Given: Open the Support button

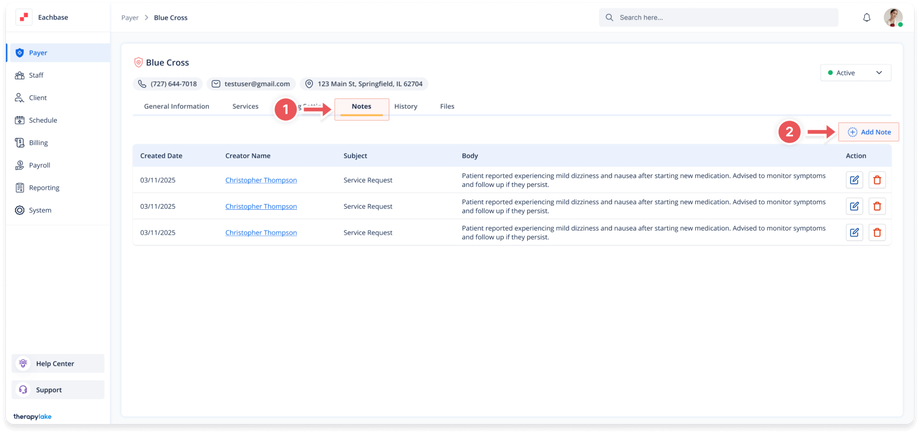Looking at the screenshot, I should (49, 390).
